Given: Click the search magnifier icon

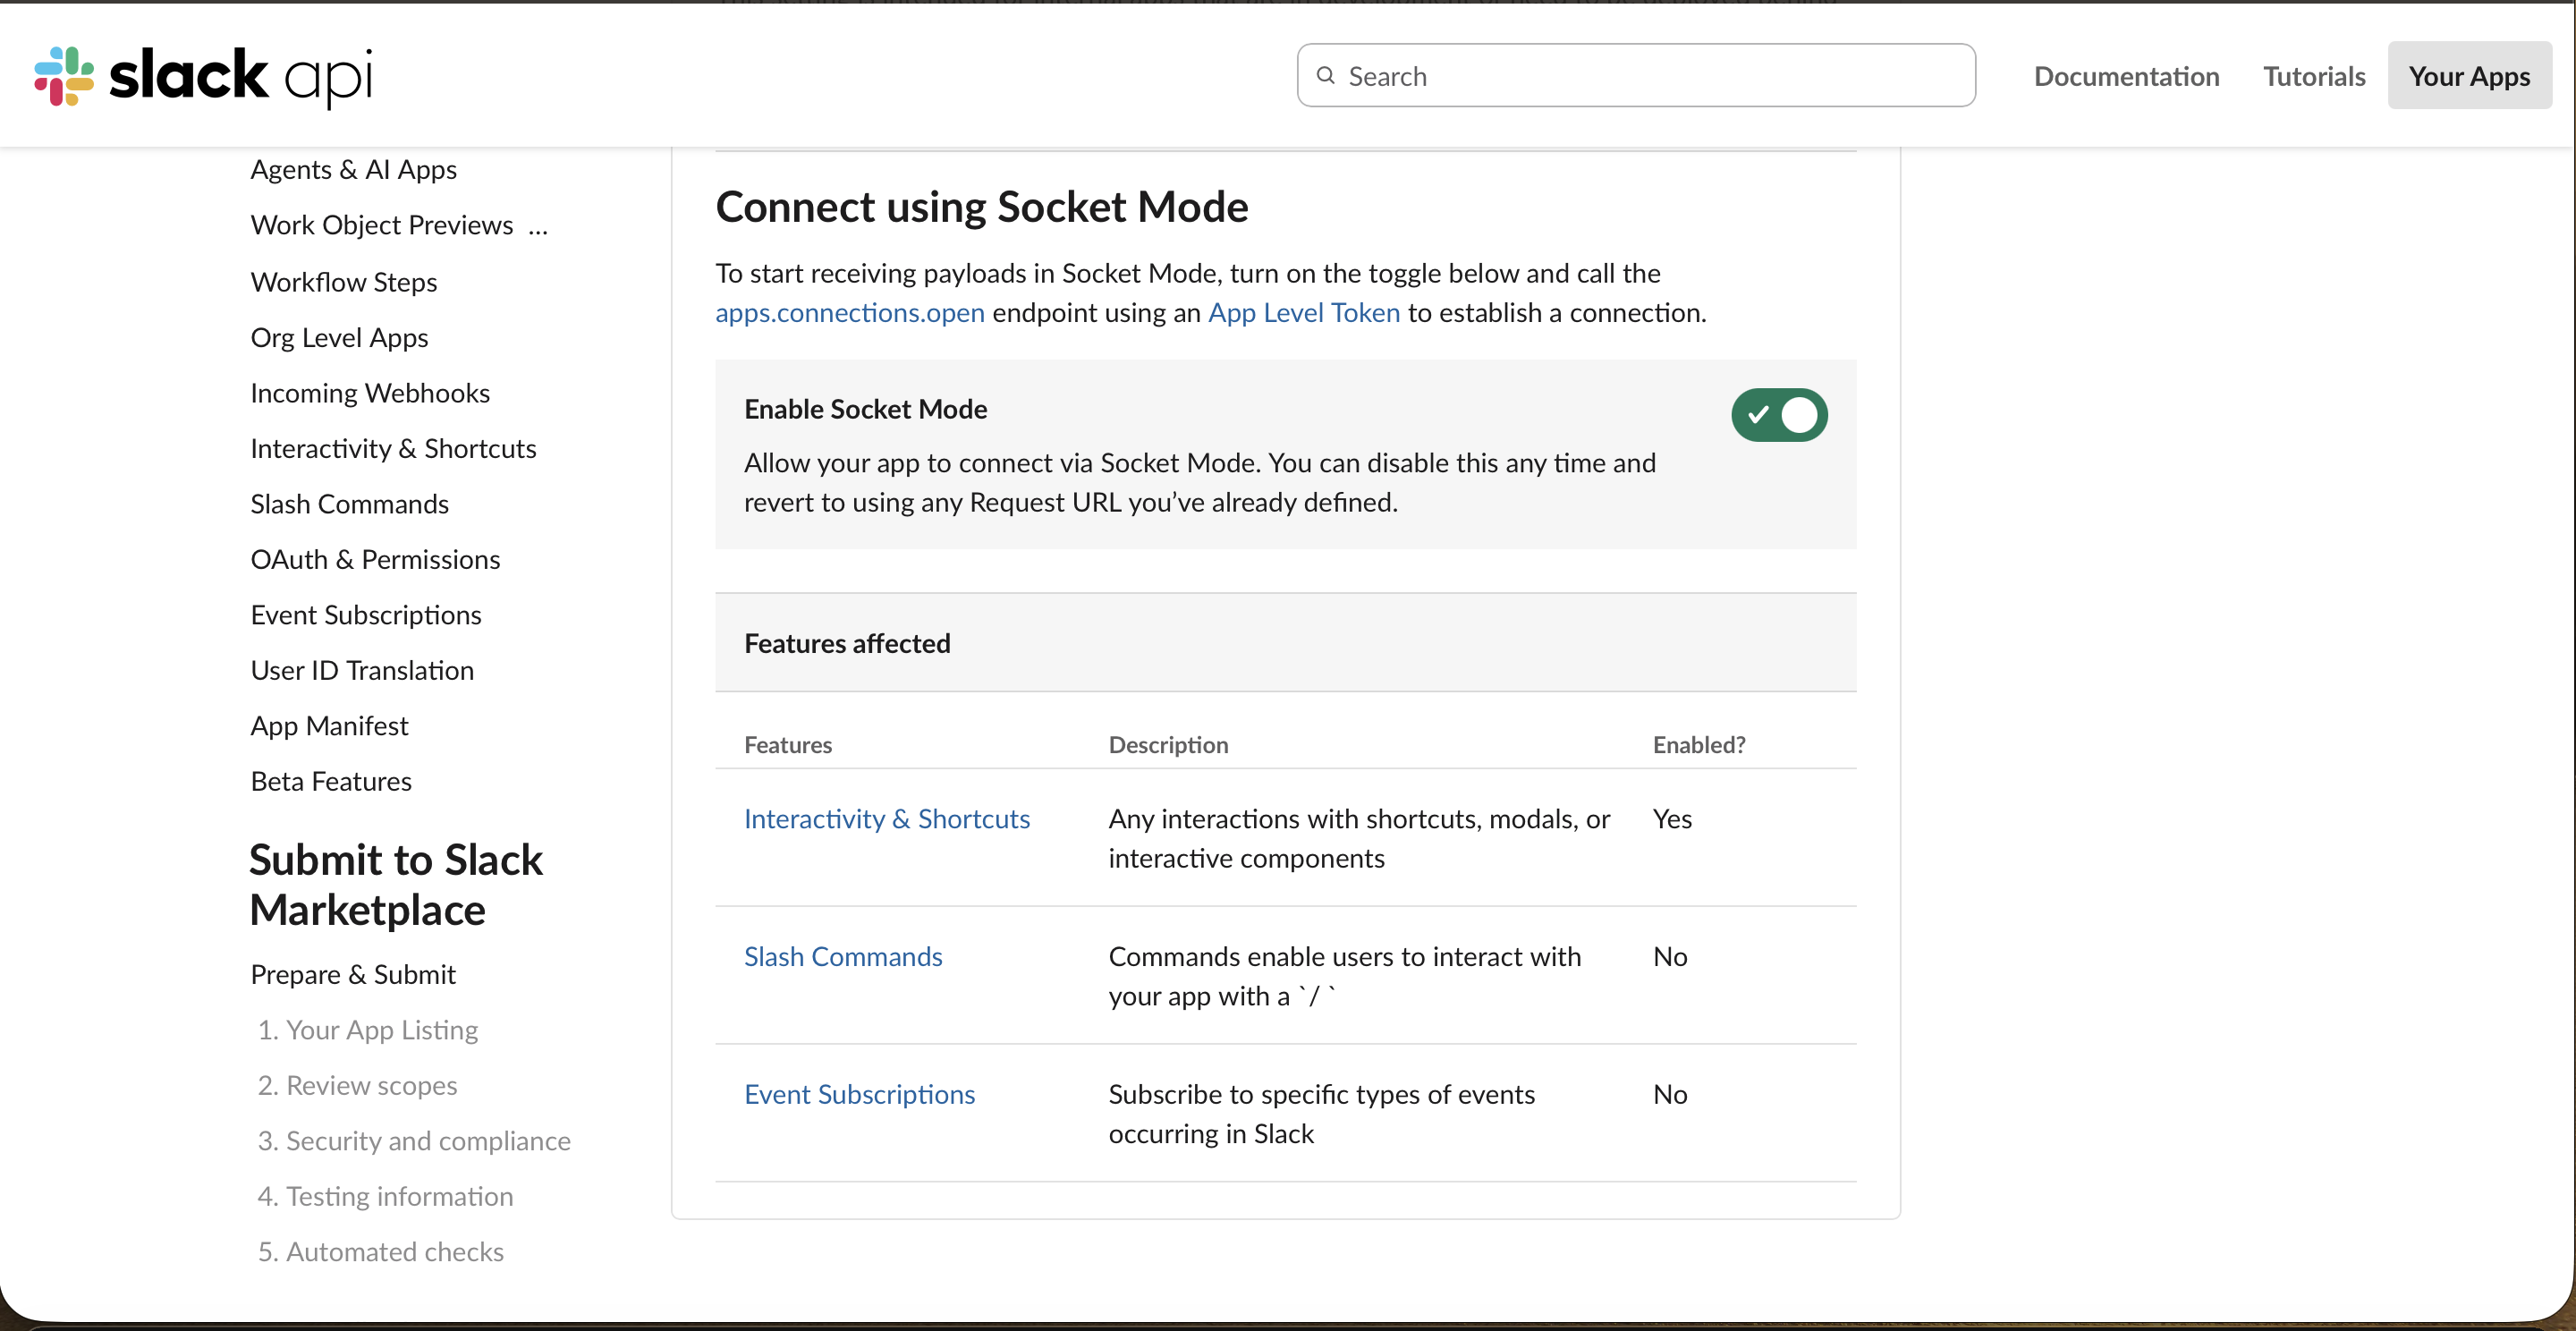Looking at the screenshot, I should pos(1326,75).
